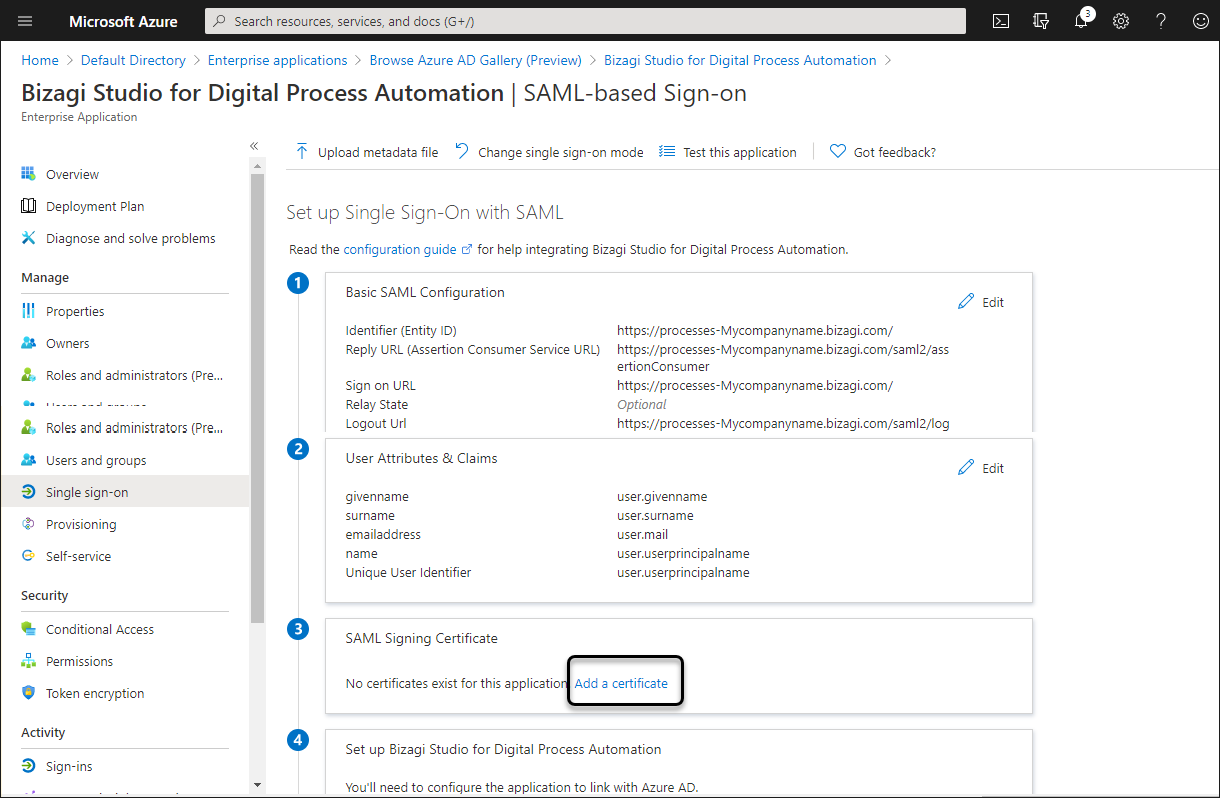
Task: Click the Deployment Plan book icon
Action: pos(28,206)
